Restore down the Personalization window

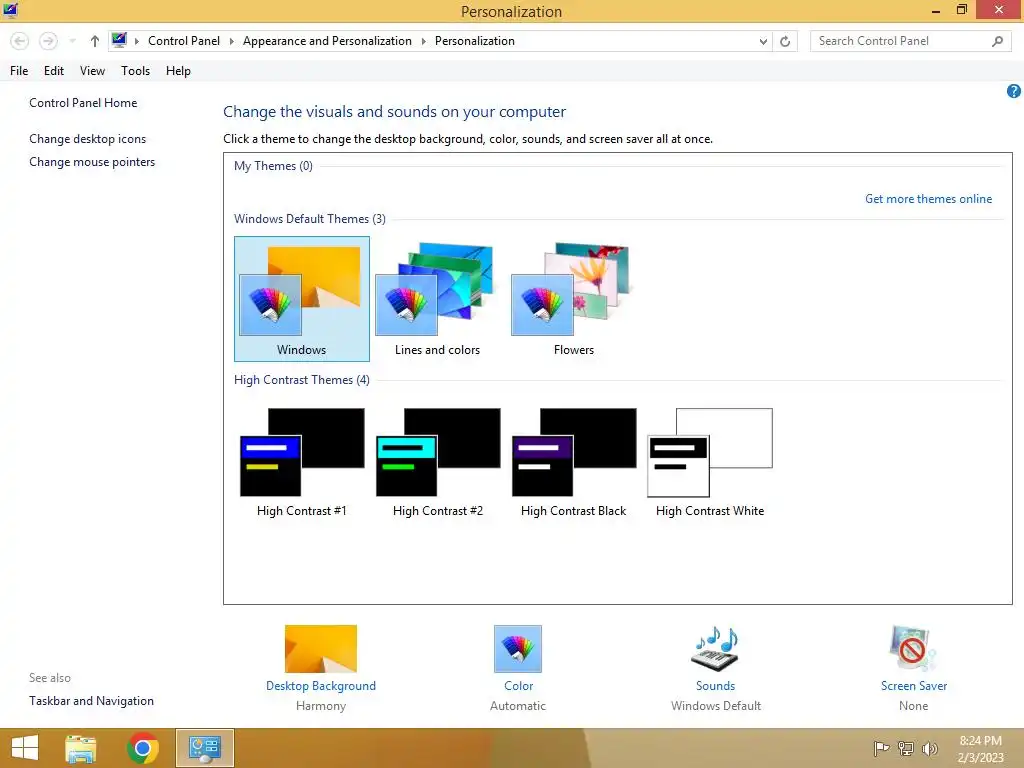pos(962,10)
